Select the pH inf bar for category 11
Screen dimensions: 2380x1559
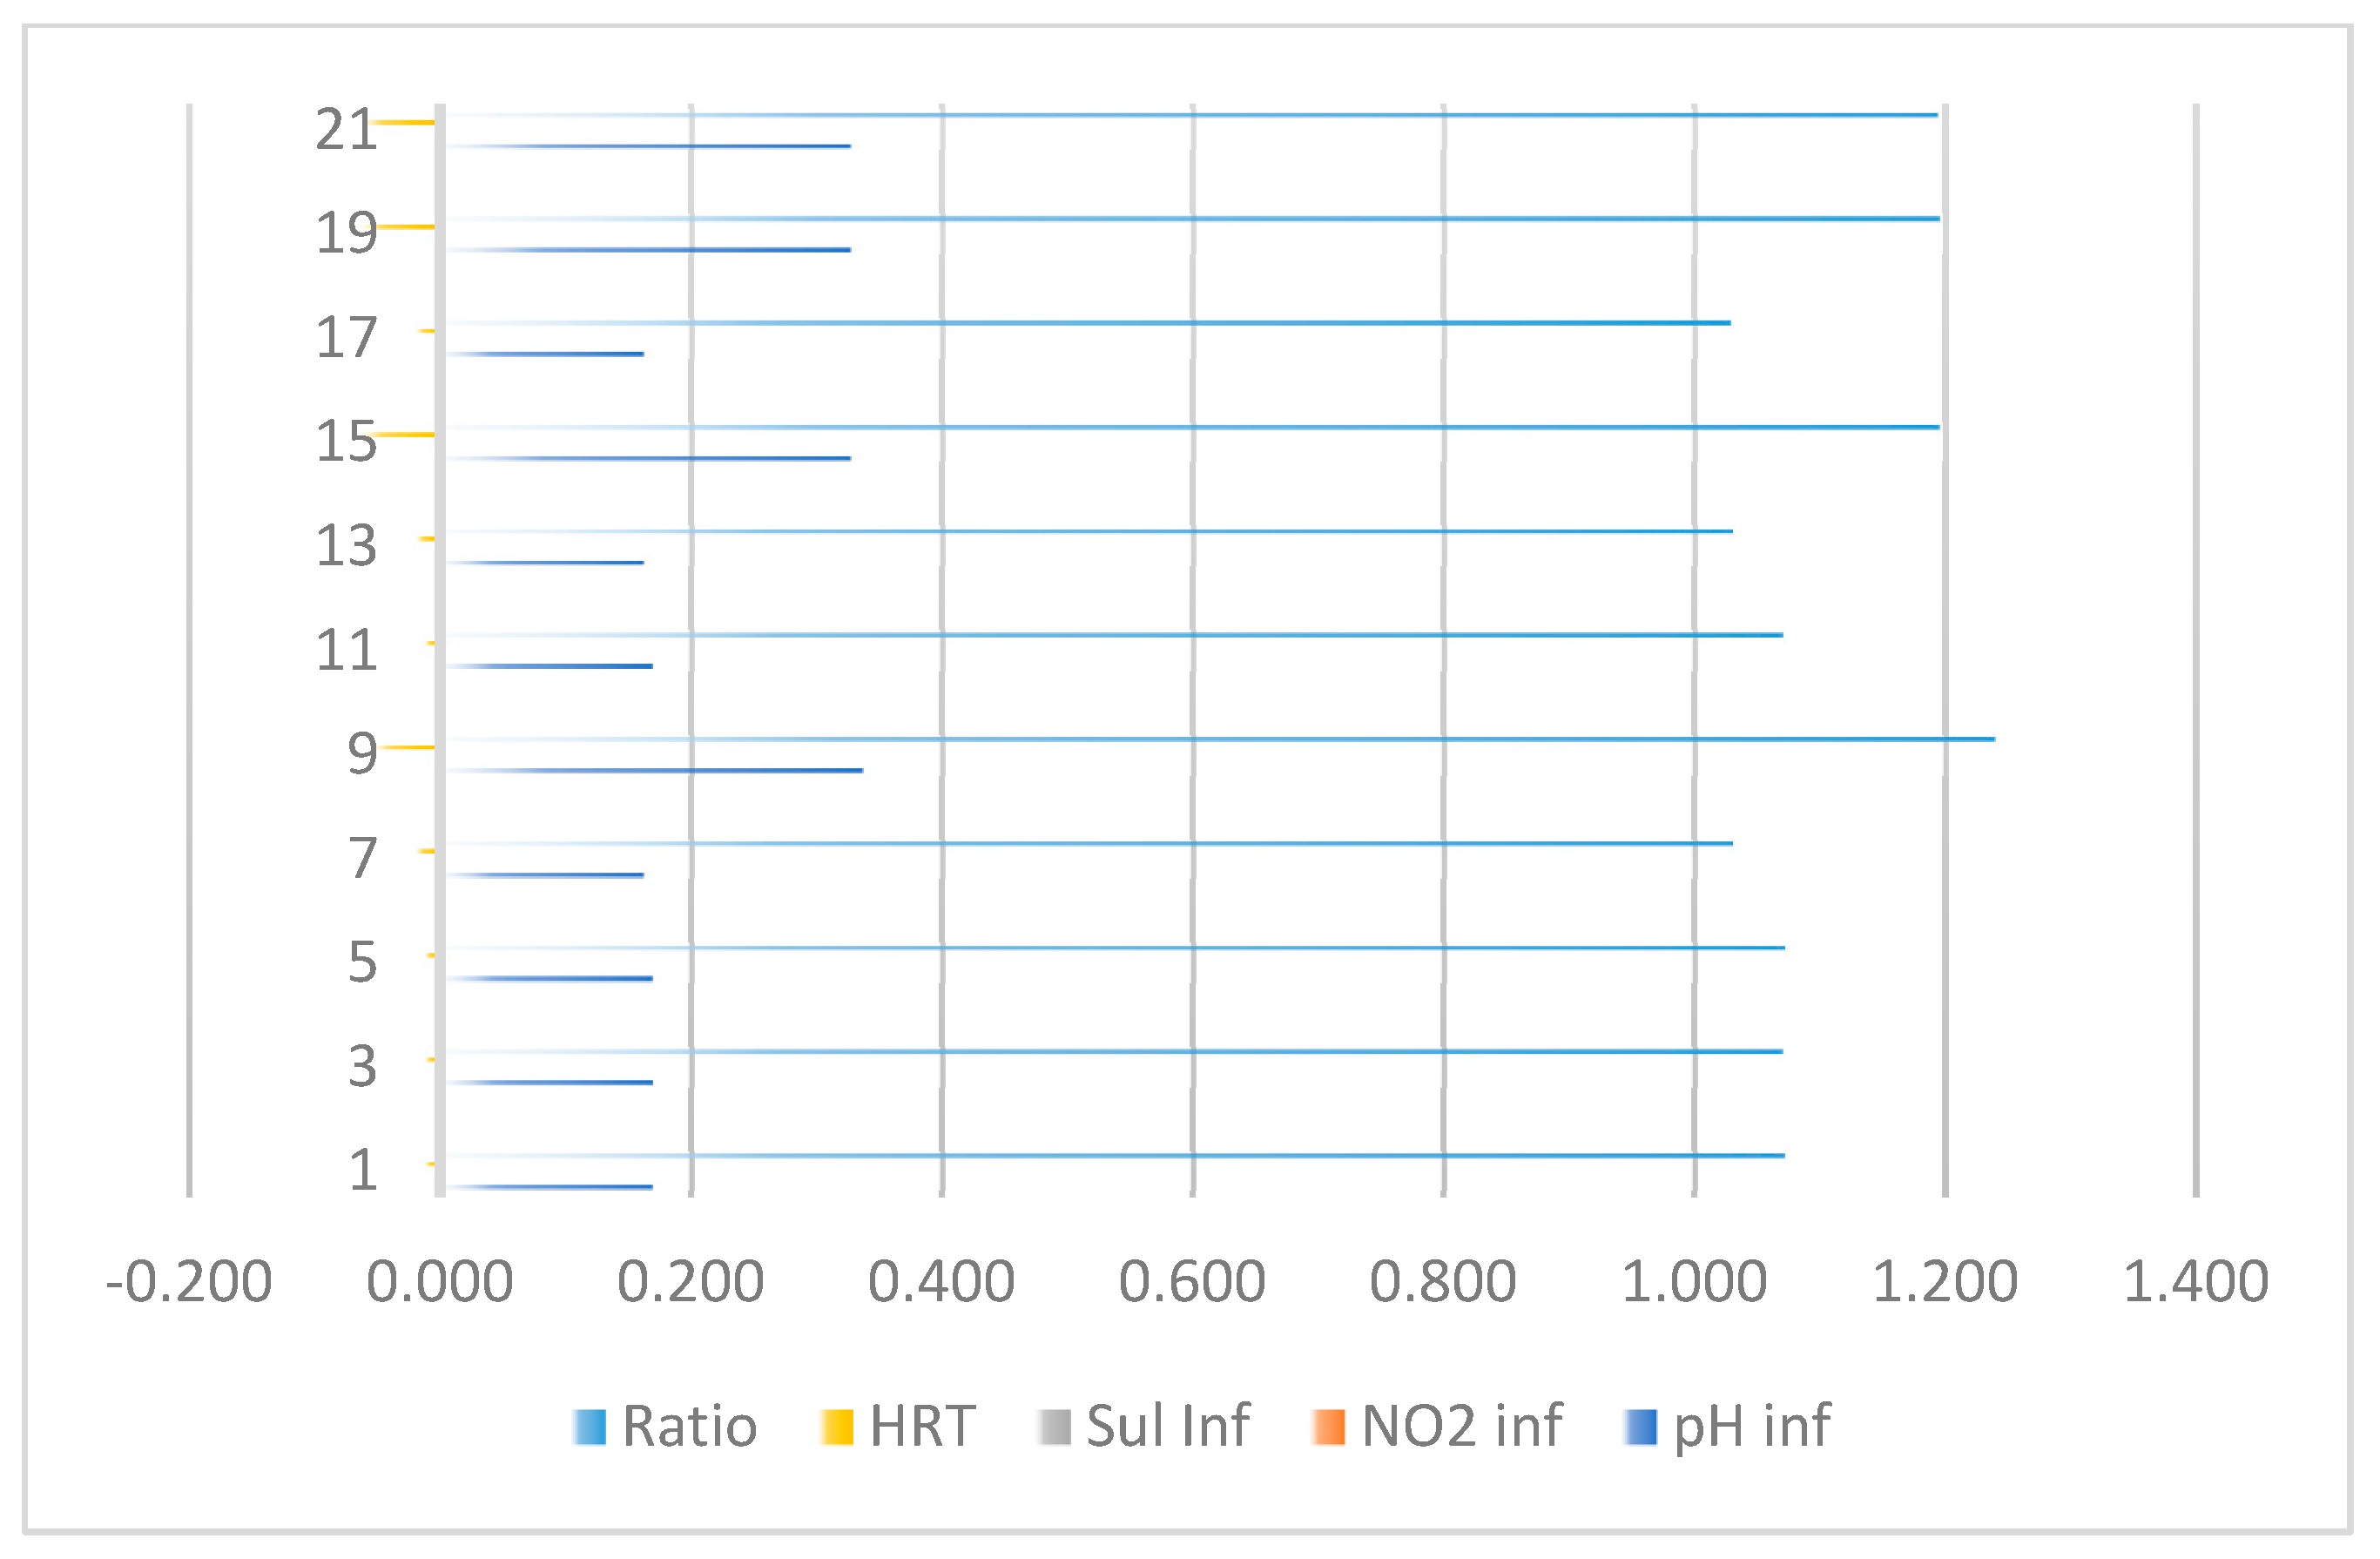pyautogui.click(x=549, y=666)
